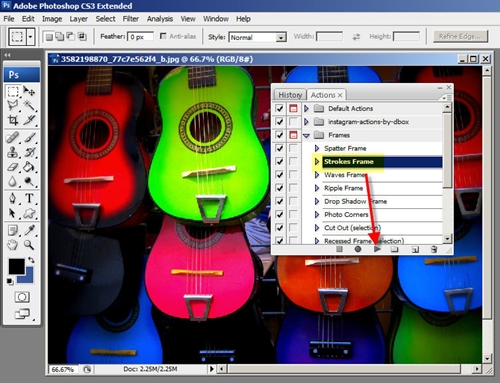Viewport: 500px width, 383px height.
Task: Open the Filter menu
Action: coord(130,19)
